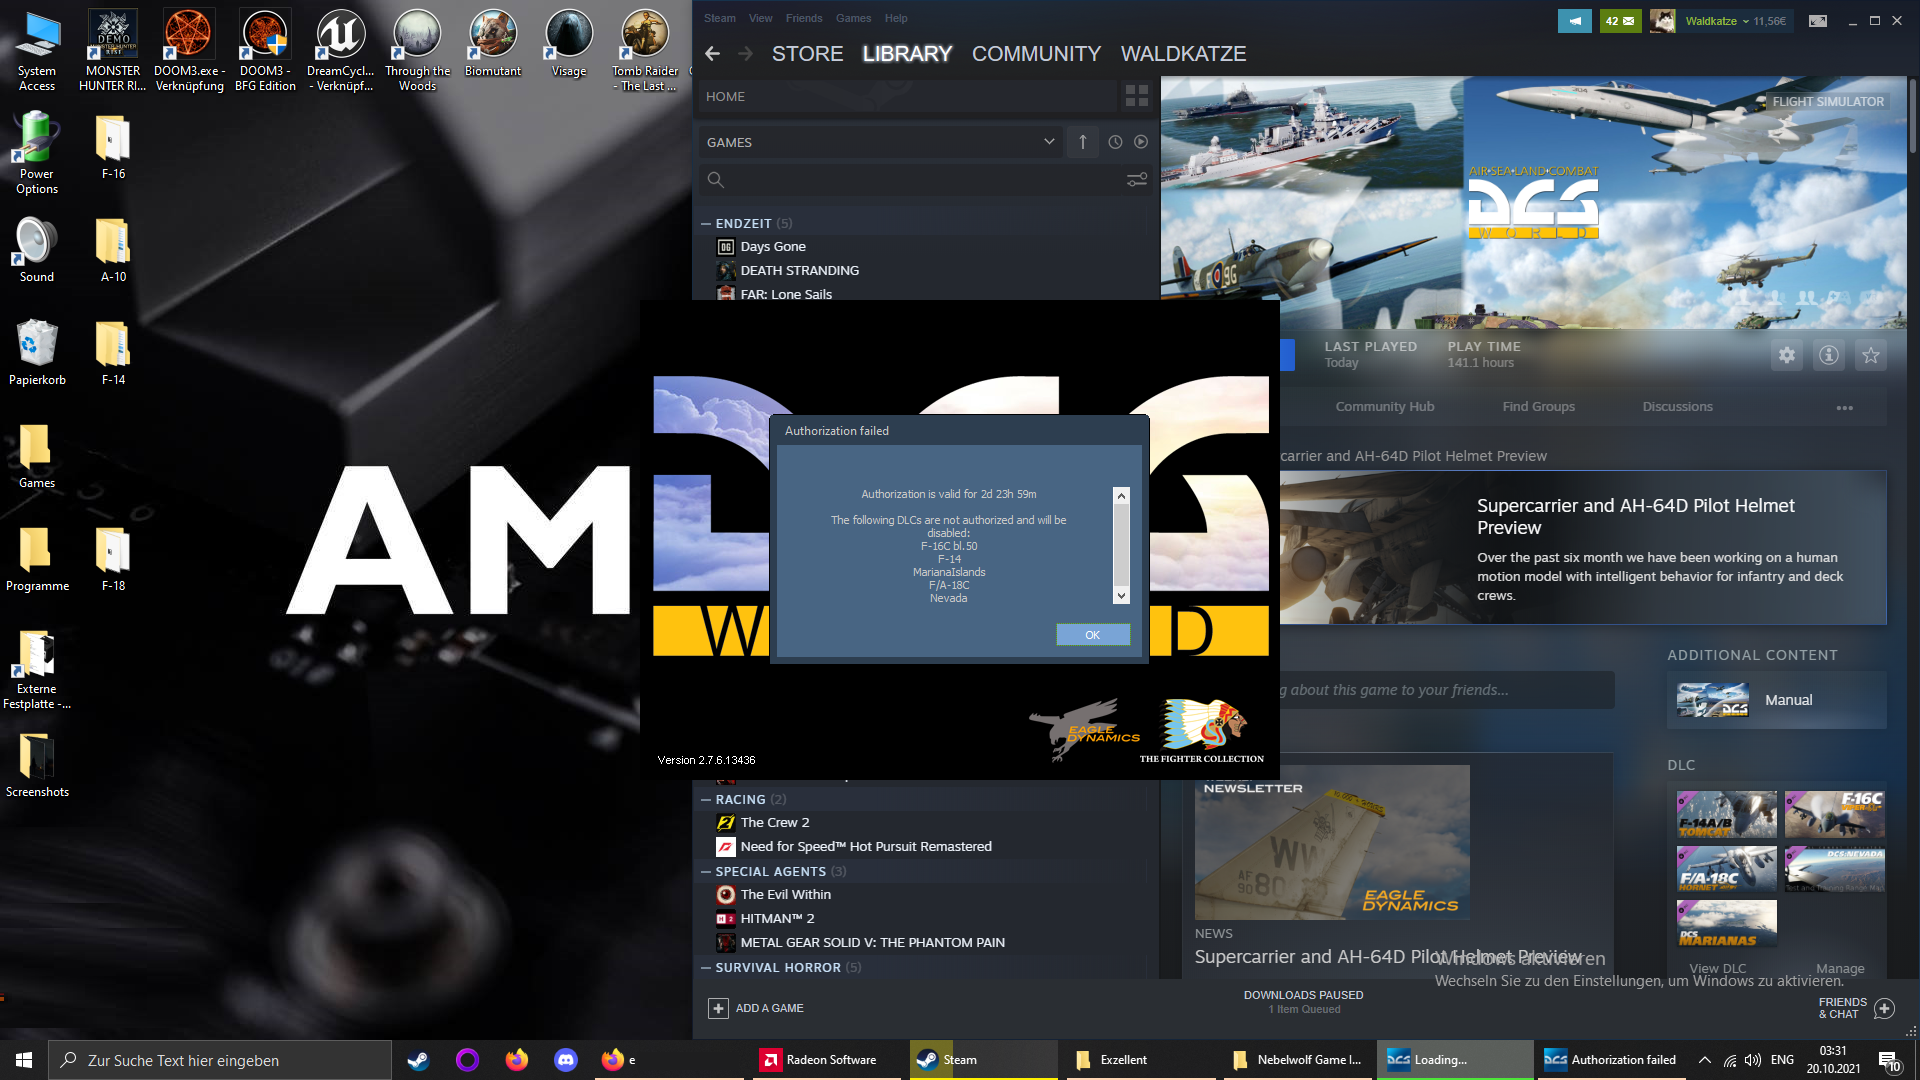The width and height of the screenshot is (1920, 1080).
Task: Open FRIENDS & CHAT
Action: (1855, 1008)
